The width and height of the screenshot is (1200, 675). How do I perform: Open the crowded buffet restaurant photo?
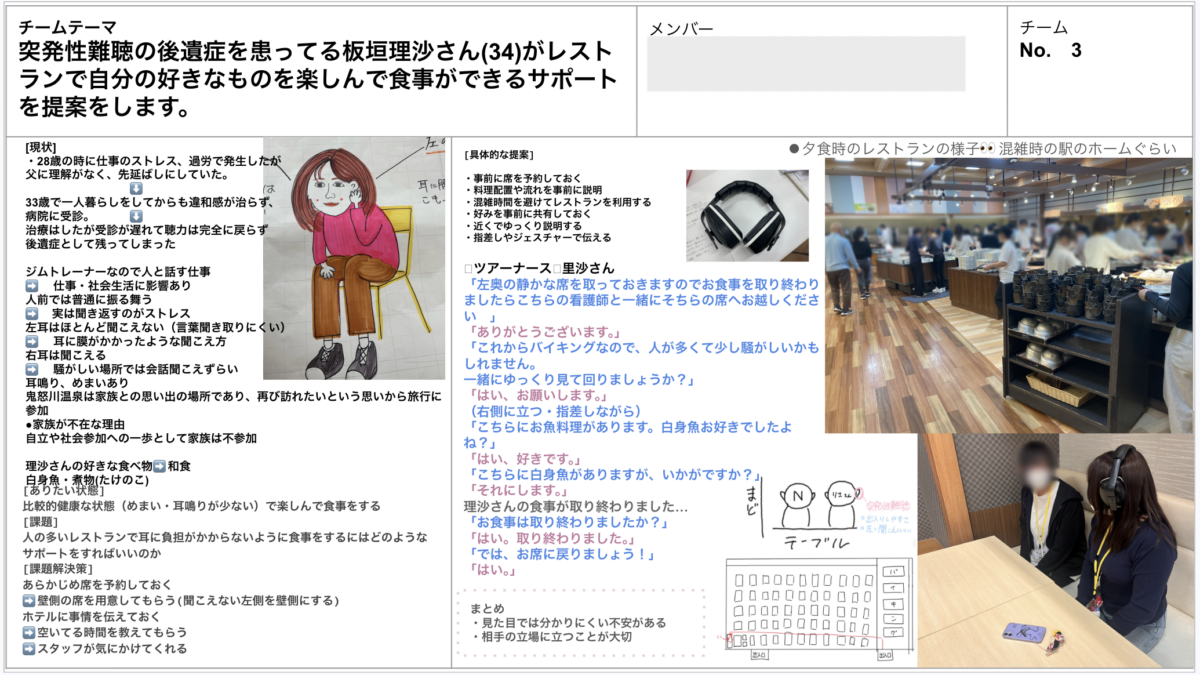tap(1008, 295)
